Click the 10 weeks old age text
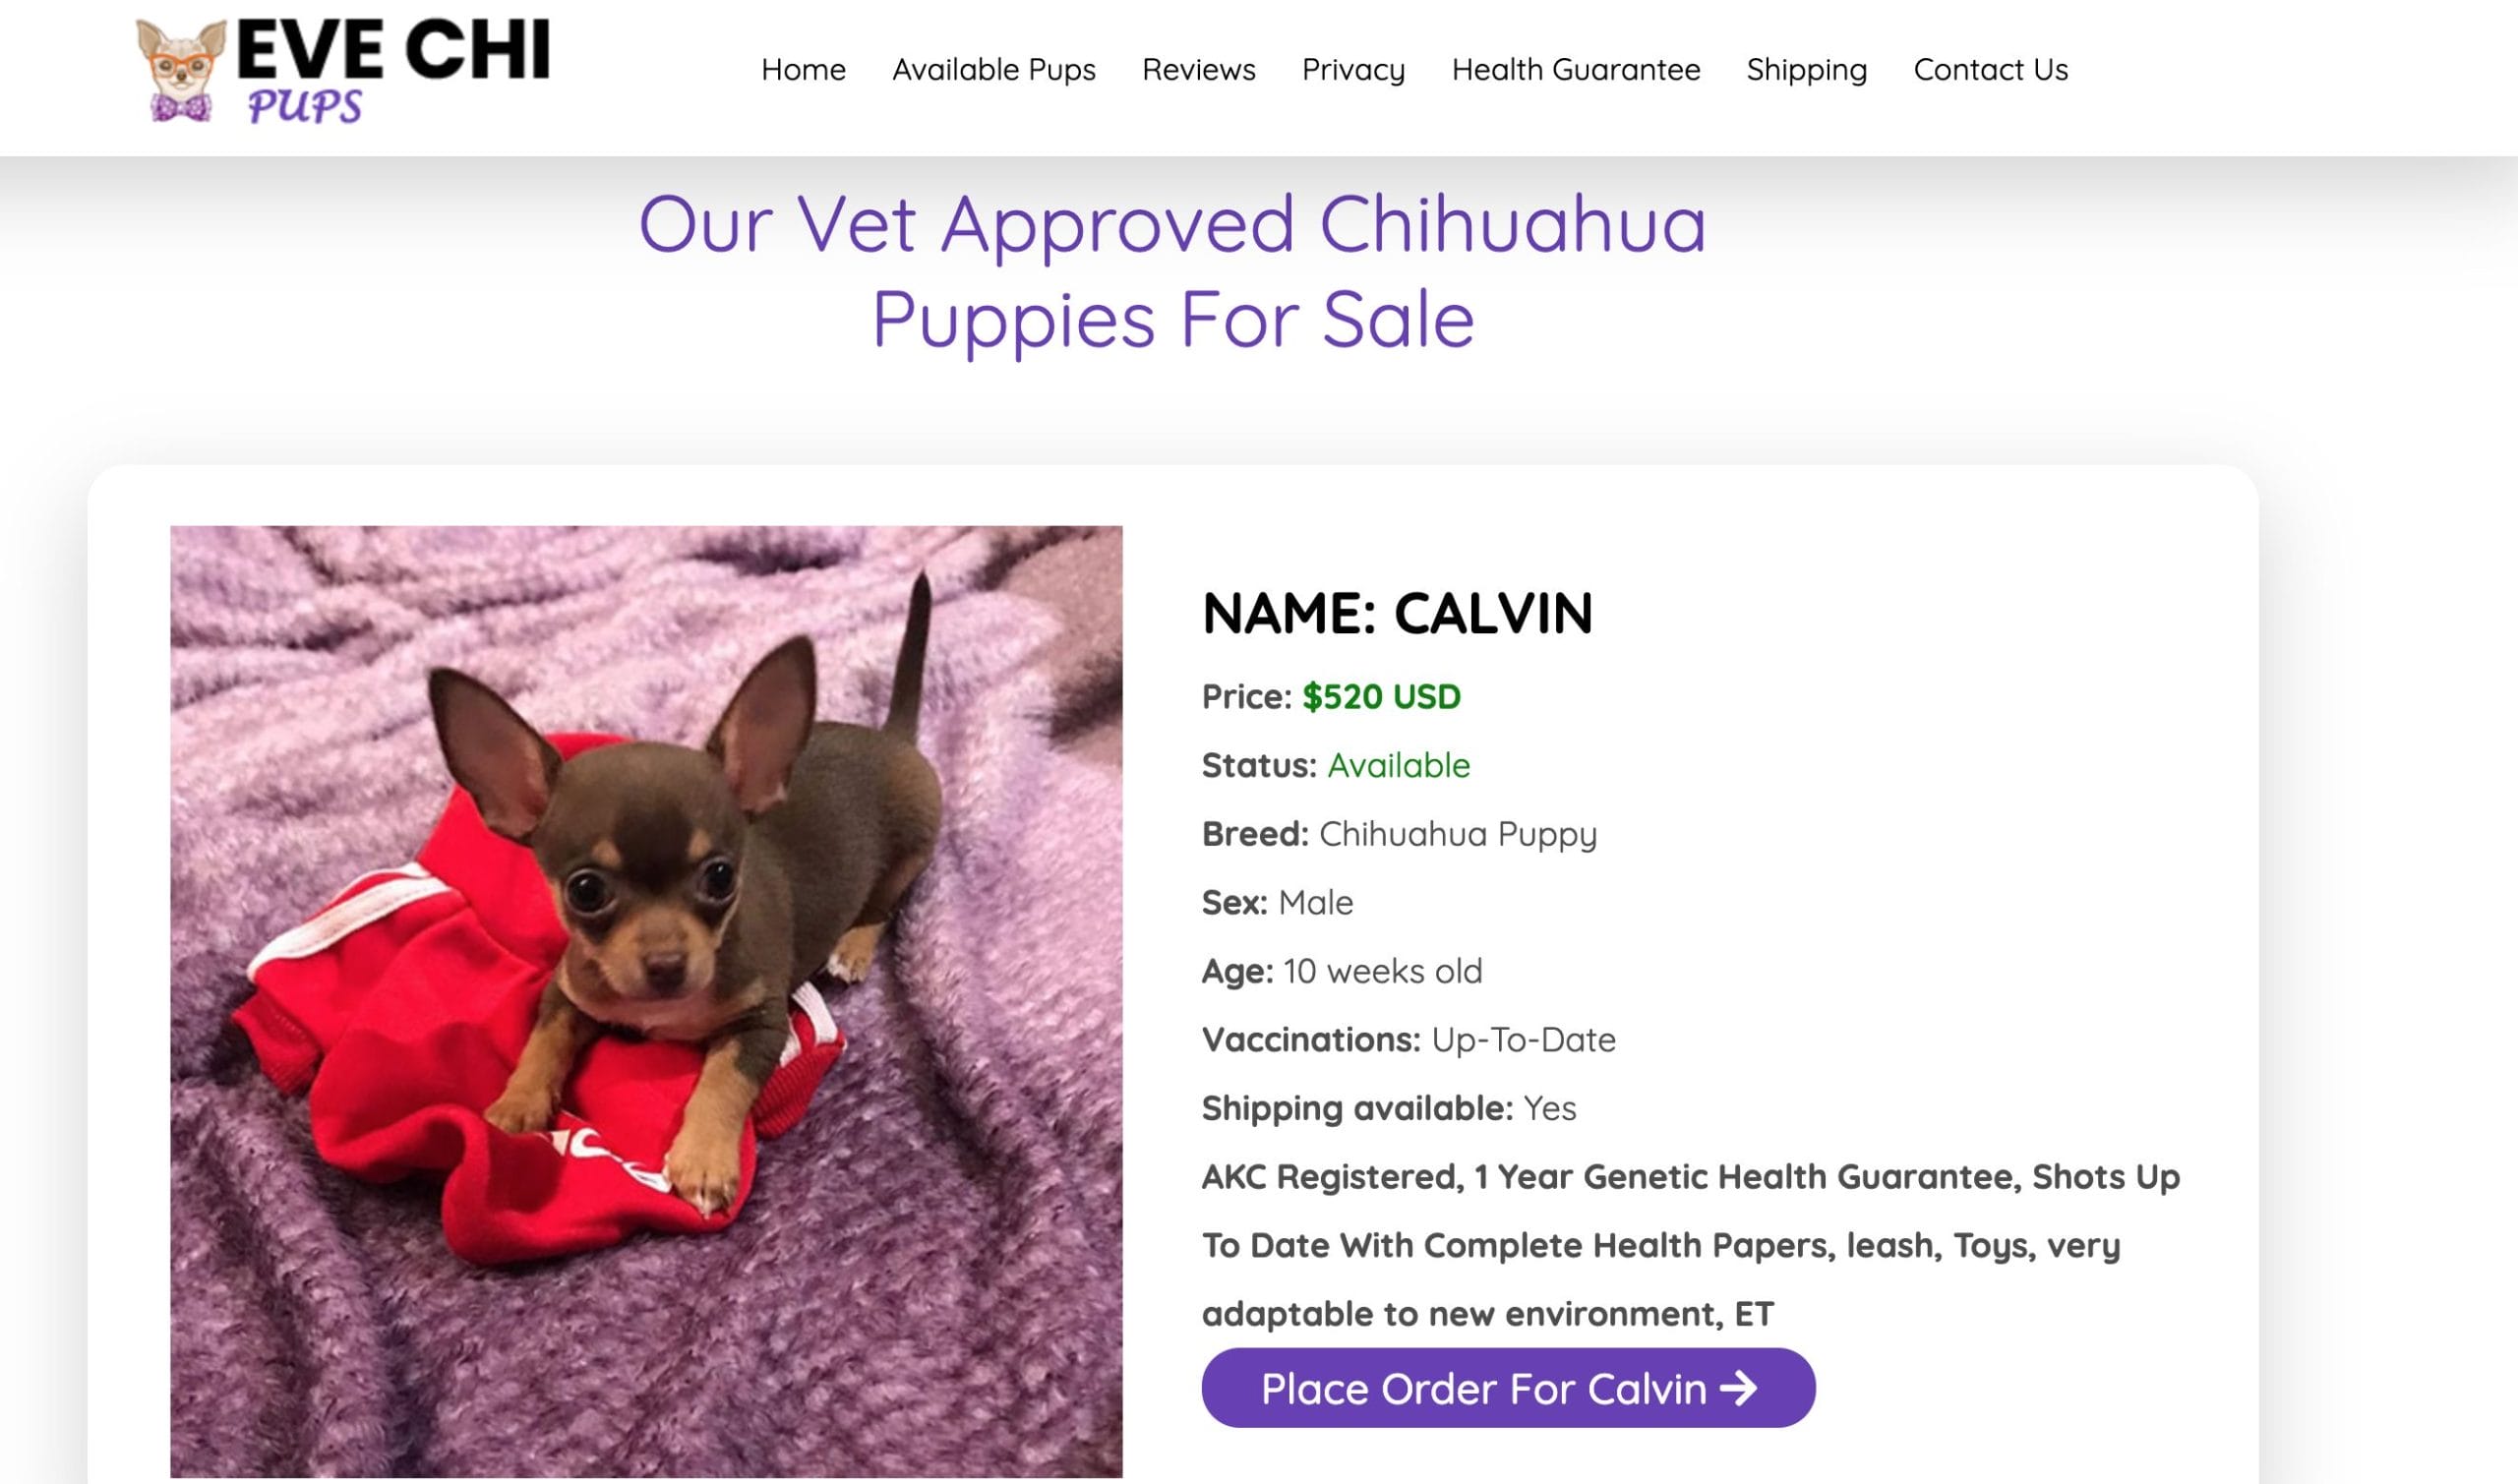The height and width of the screenshot is (1484, 2518). [1382, 971]
